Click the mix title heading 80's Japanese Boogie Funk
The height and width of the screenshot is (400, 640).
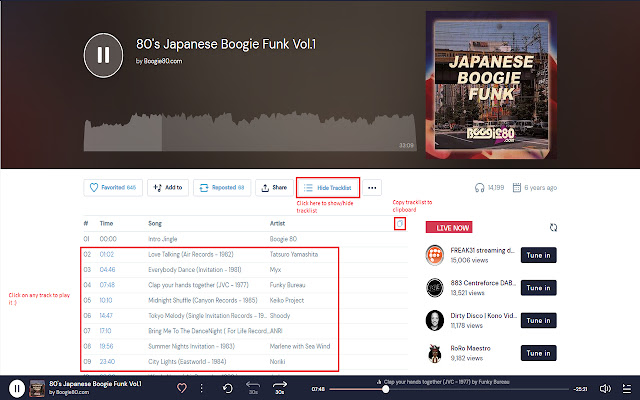[226, 44]
